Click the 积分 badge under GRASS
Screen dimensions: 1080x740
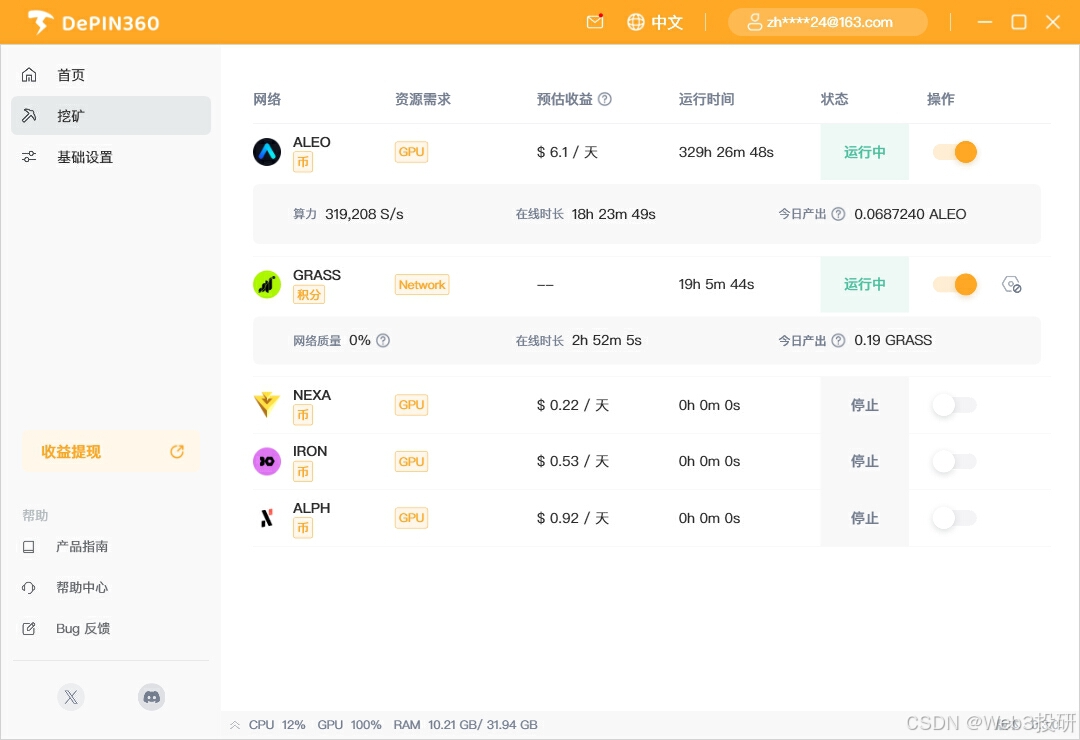point(309,295)
